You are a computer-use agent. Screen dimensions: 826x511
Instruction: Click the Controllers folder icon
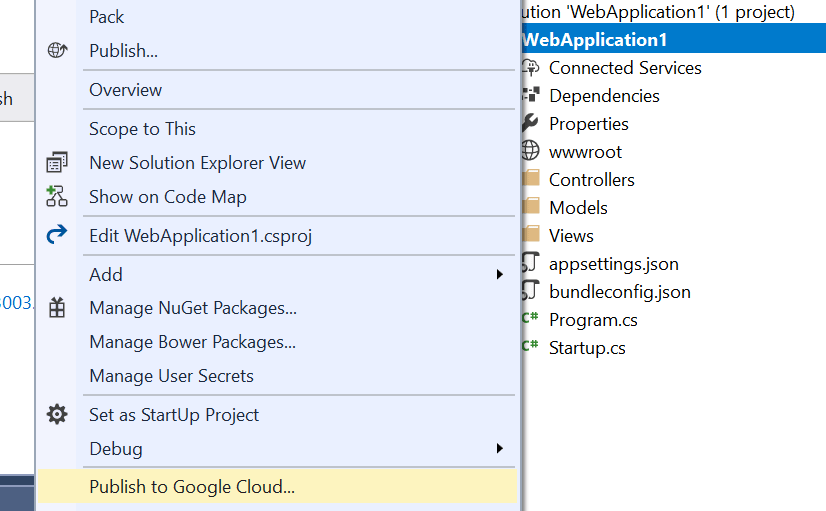coord(530,179)
